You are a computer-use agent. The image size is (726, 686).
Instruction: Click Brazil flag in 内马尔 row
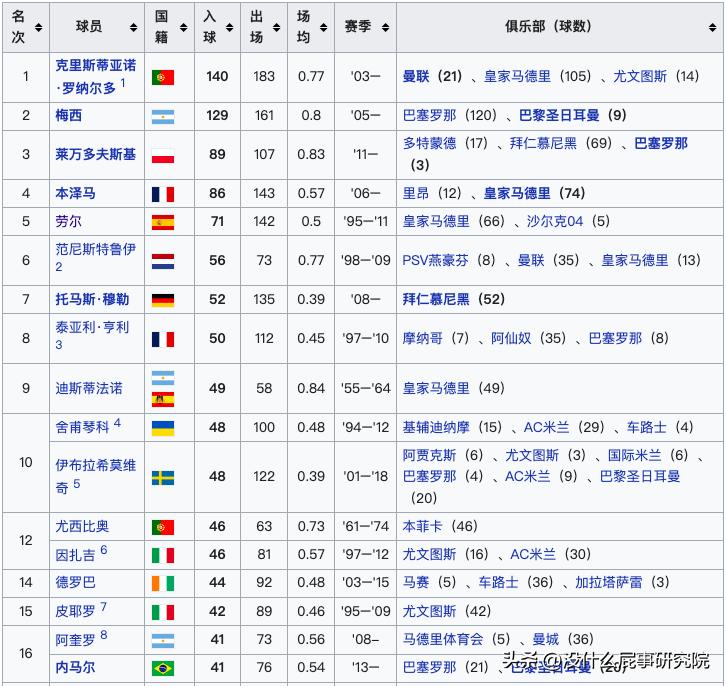pyautogui.click(x=163, y=668)
